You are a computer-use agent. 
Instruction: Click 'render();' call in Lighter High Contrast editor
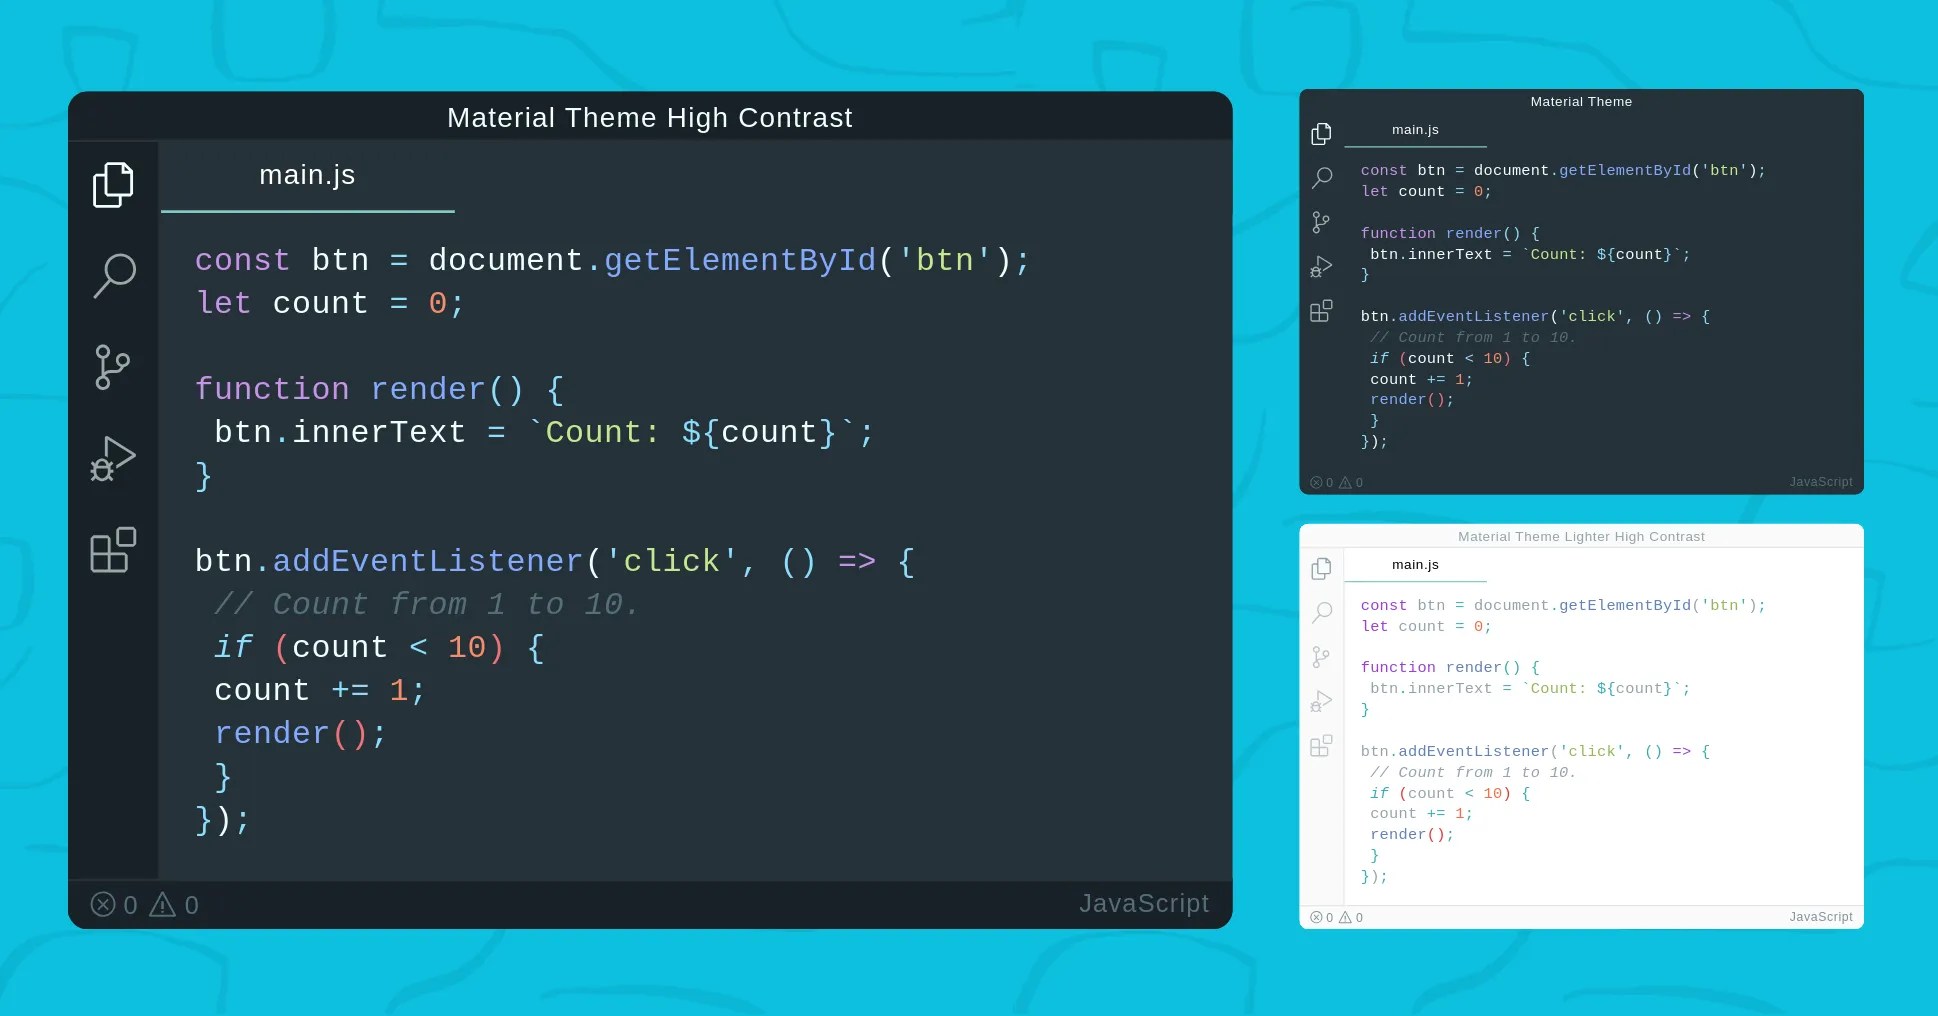[1412, 835]
